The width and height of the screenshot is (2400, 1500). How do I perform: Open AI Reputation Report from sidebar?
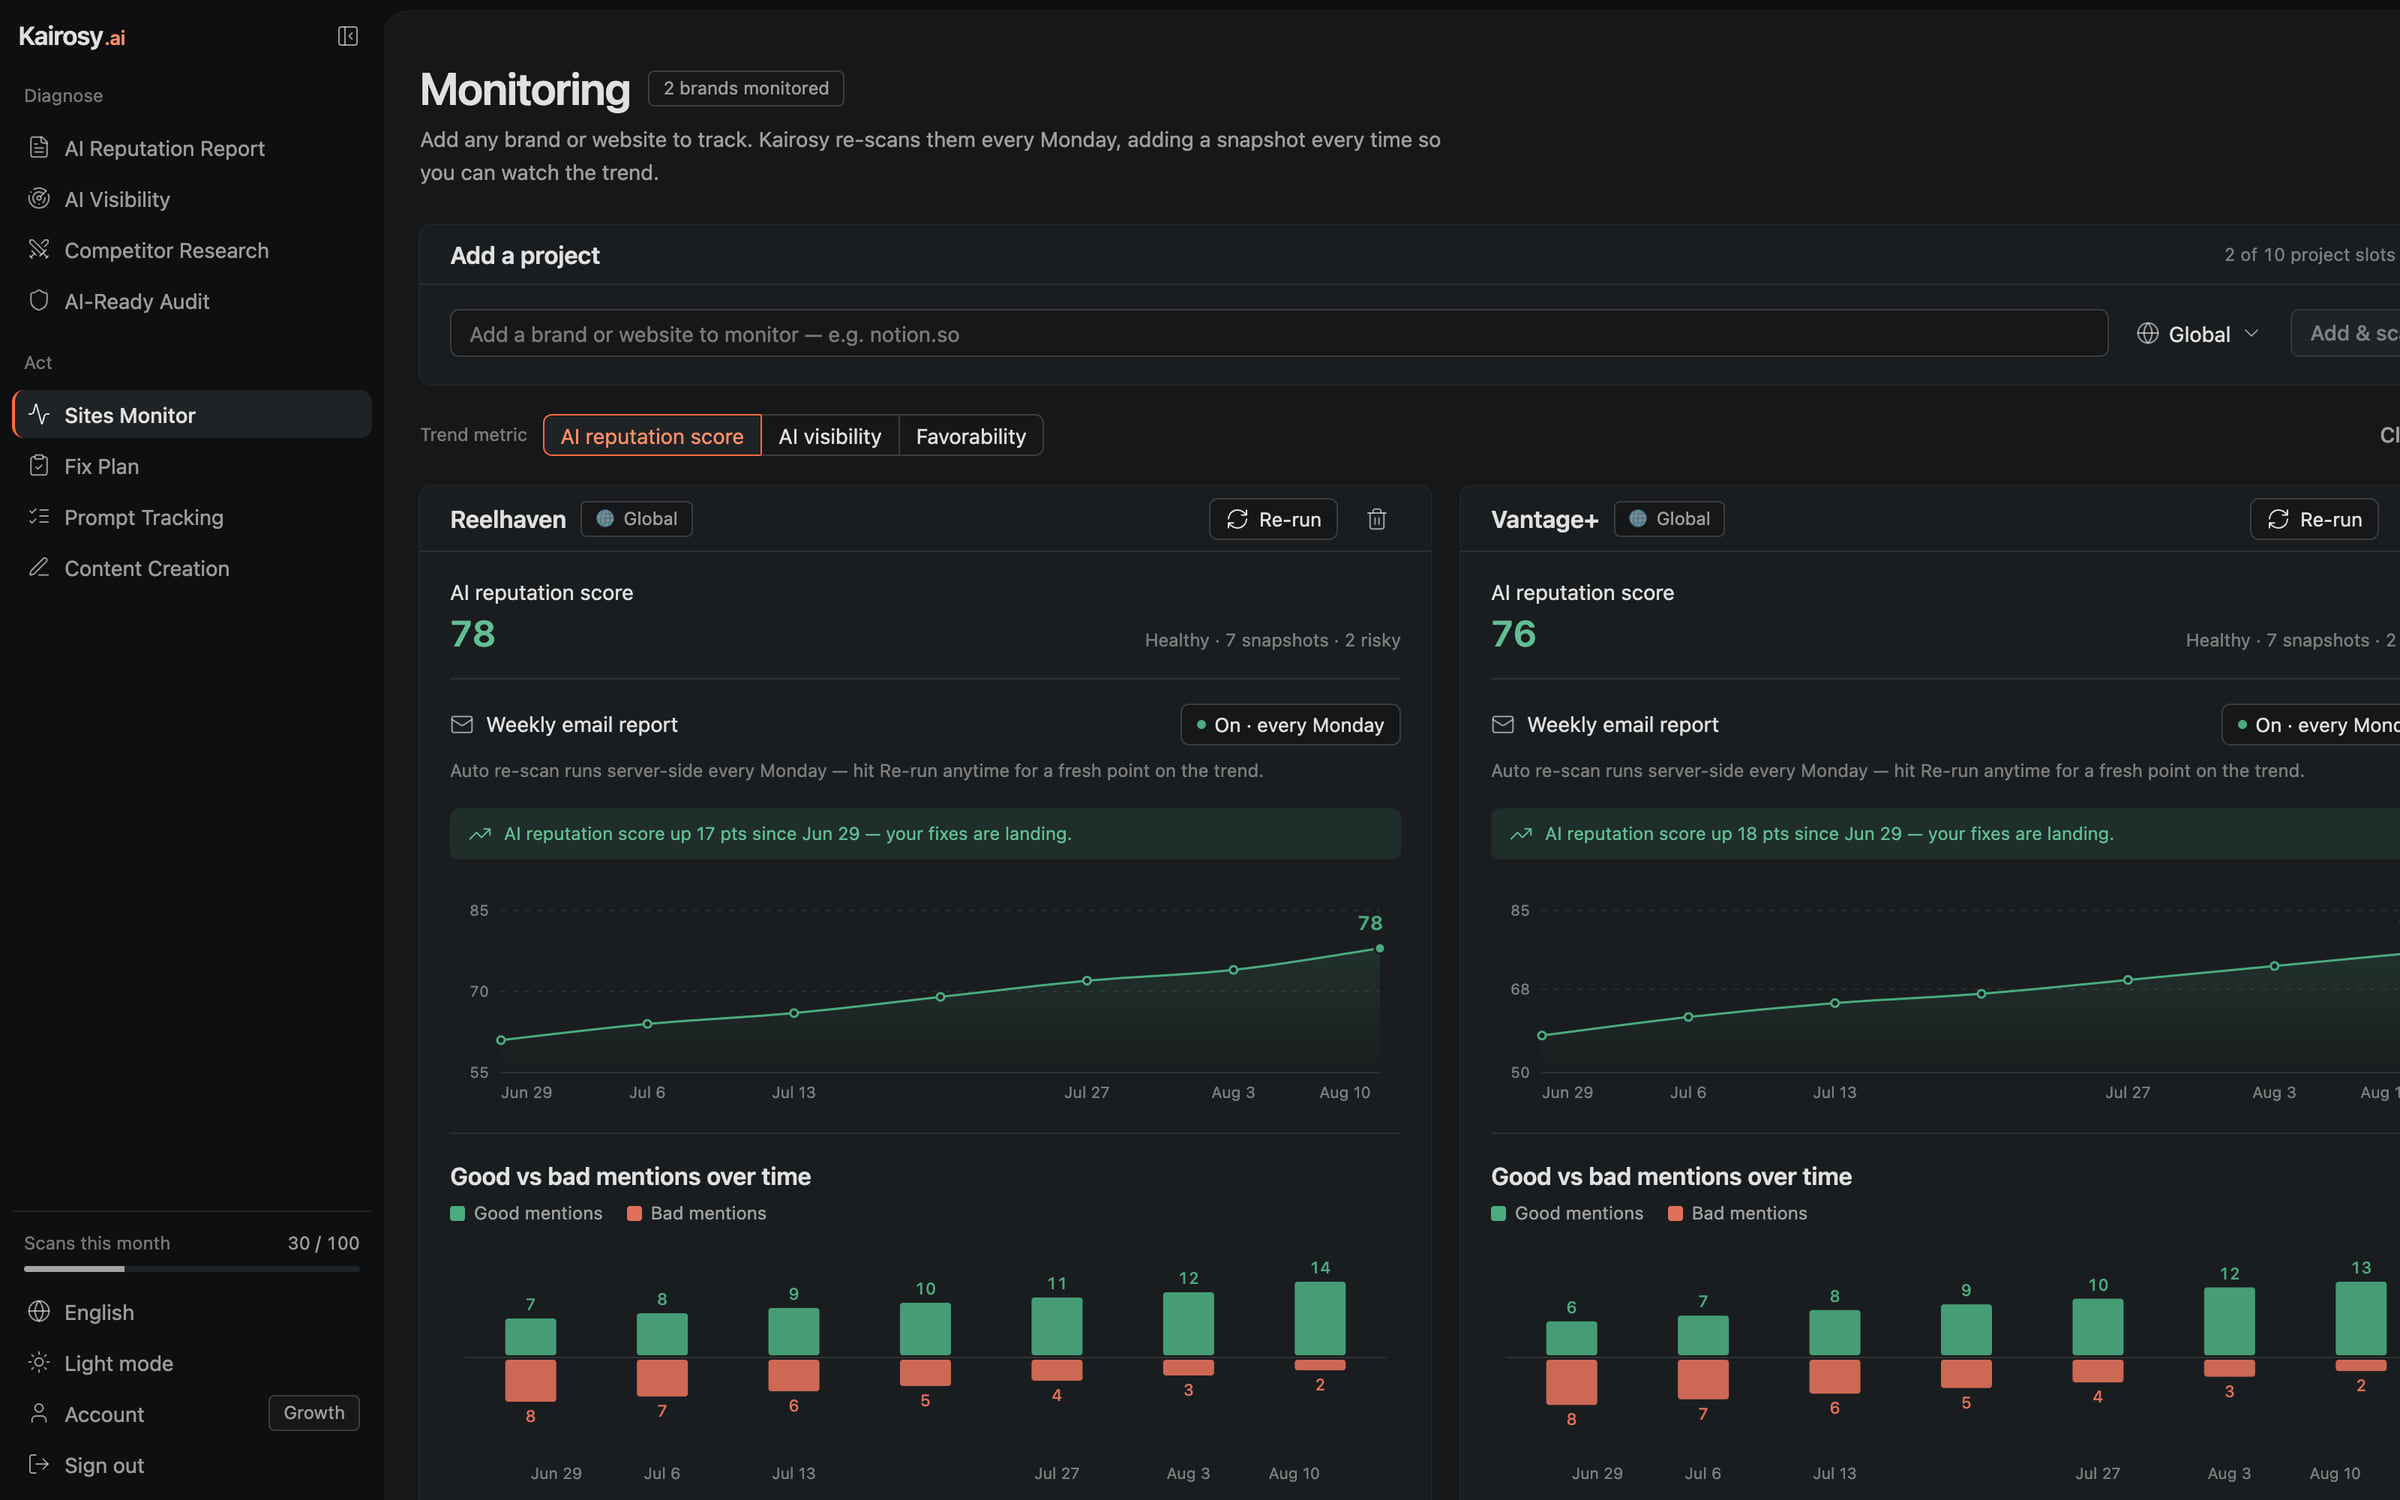[191, 148]
